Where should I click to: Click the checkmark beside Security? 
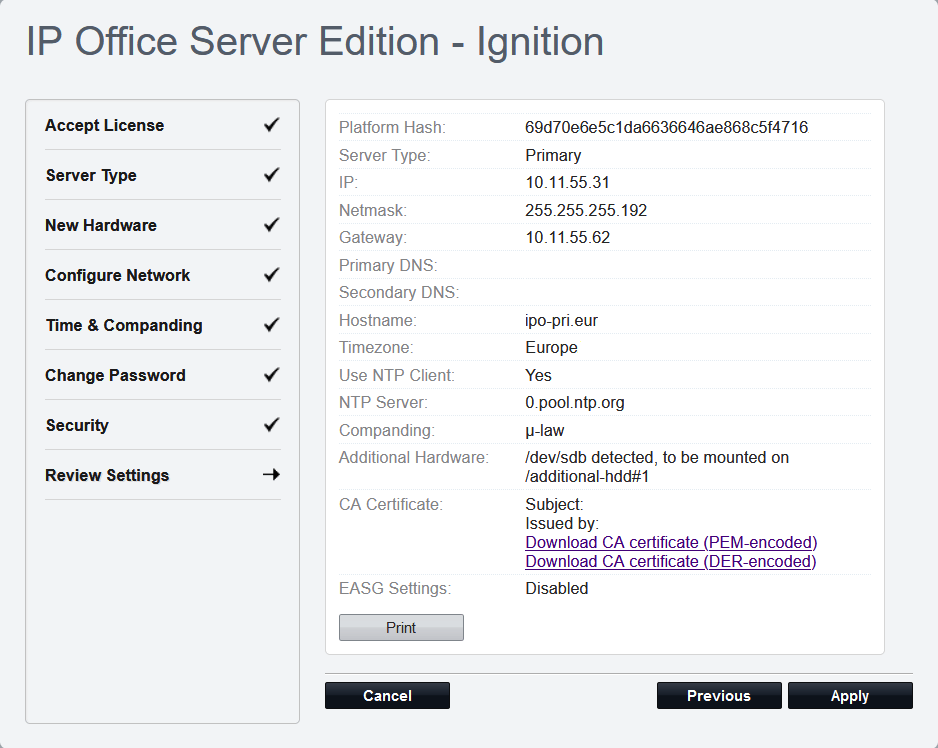point(272,425)
